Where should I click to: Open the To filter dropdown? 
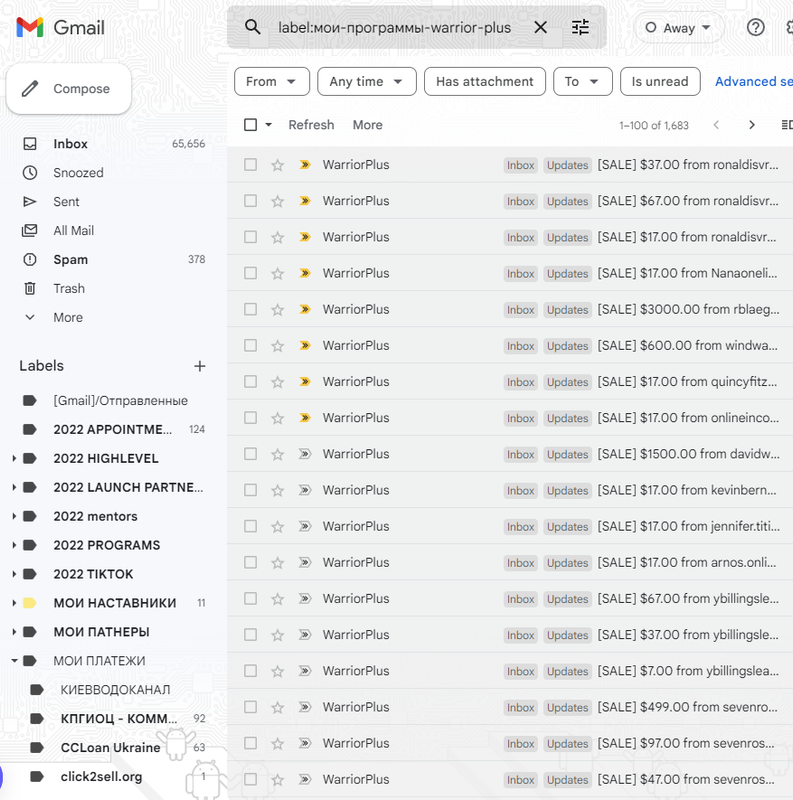click(x=582, y=82)
